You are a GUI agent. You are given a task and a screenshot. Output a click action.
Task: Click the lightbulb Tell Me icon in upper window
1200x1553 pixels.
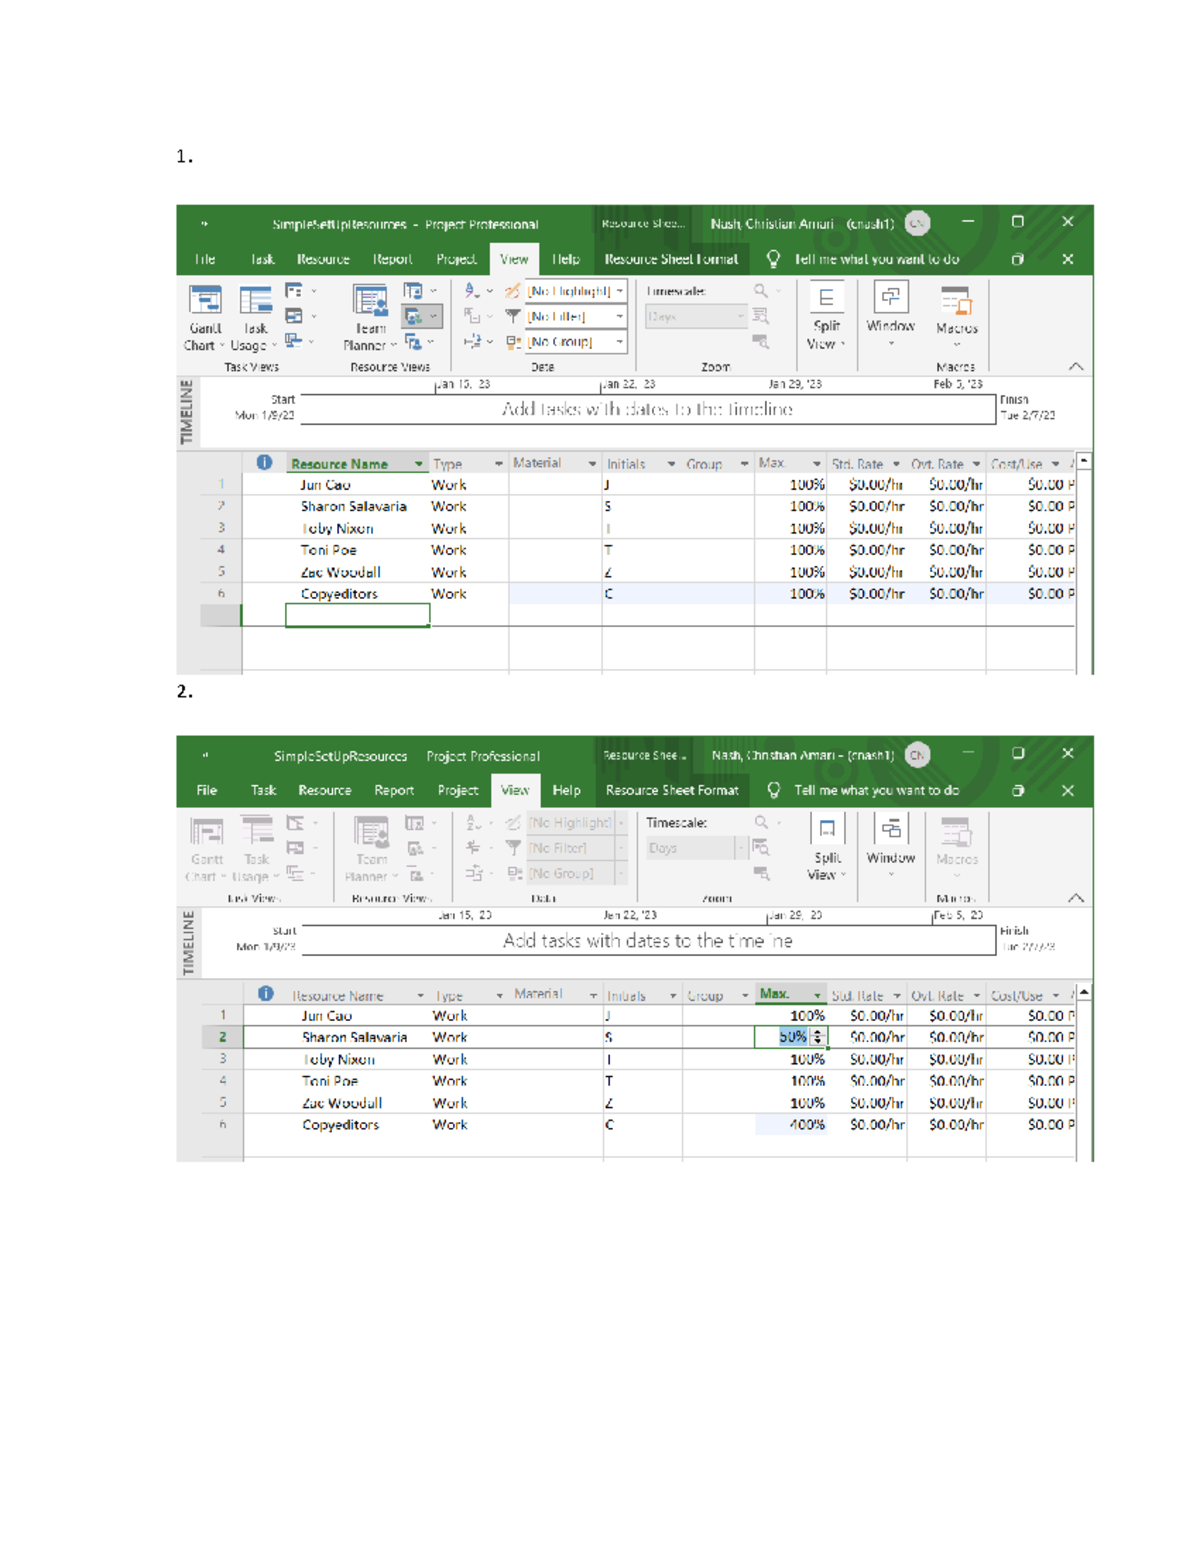click(x=773, y=259)
